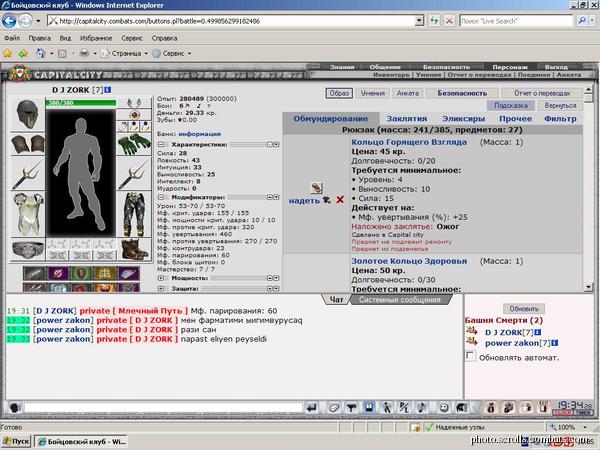Open the address bar dropdown arrow

coord(419,21)
